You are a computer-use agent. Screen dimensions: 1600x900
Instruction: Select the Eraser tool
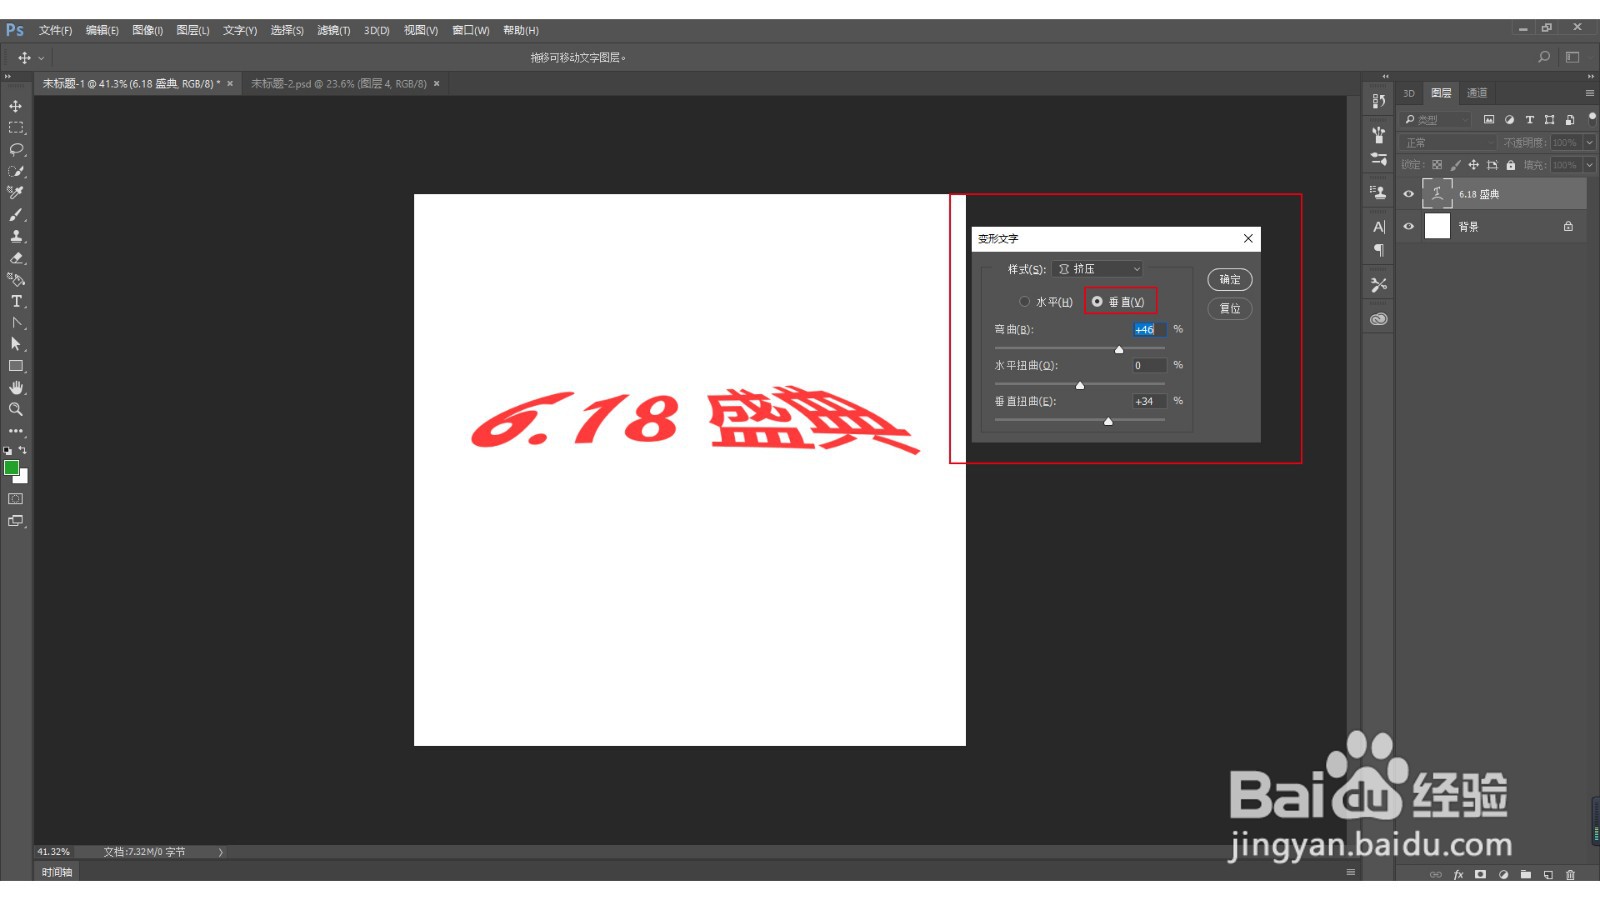pos(16,258)
